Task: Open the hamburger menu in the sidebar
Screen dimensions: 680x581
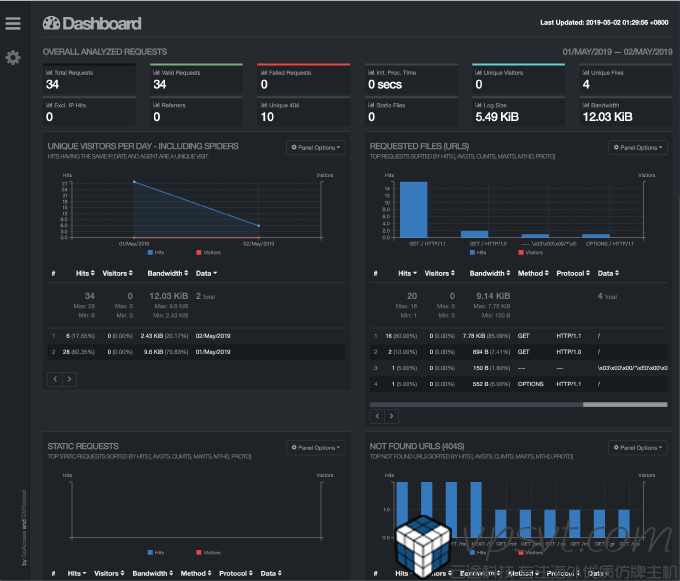Action: (x=13, y=23)
